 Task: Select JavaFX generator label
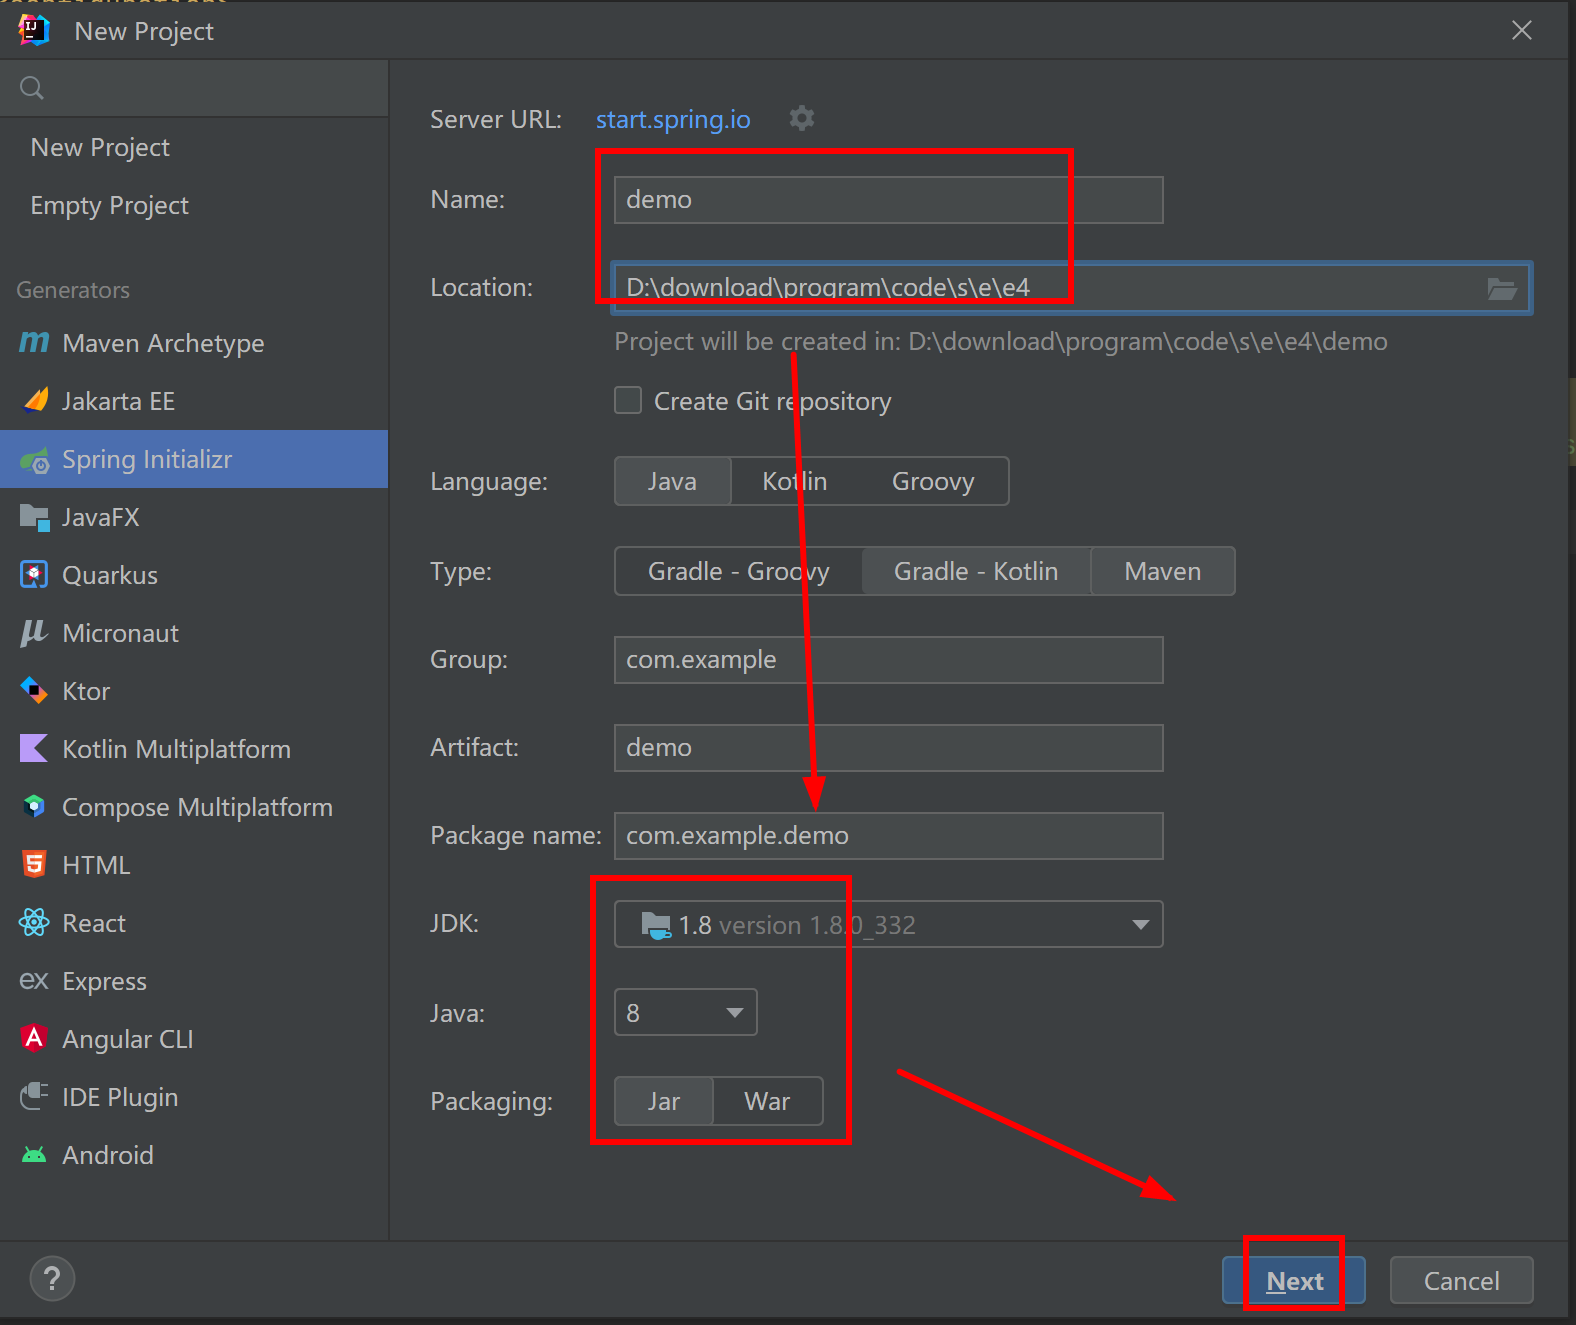(100, 517)
